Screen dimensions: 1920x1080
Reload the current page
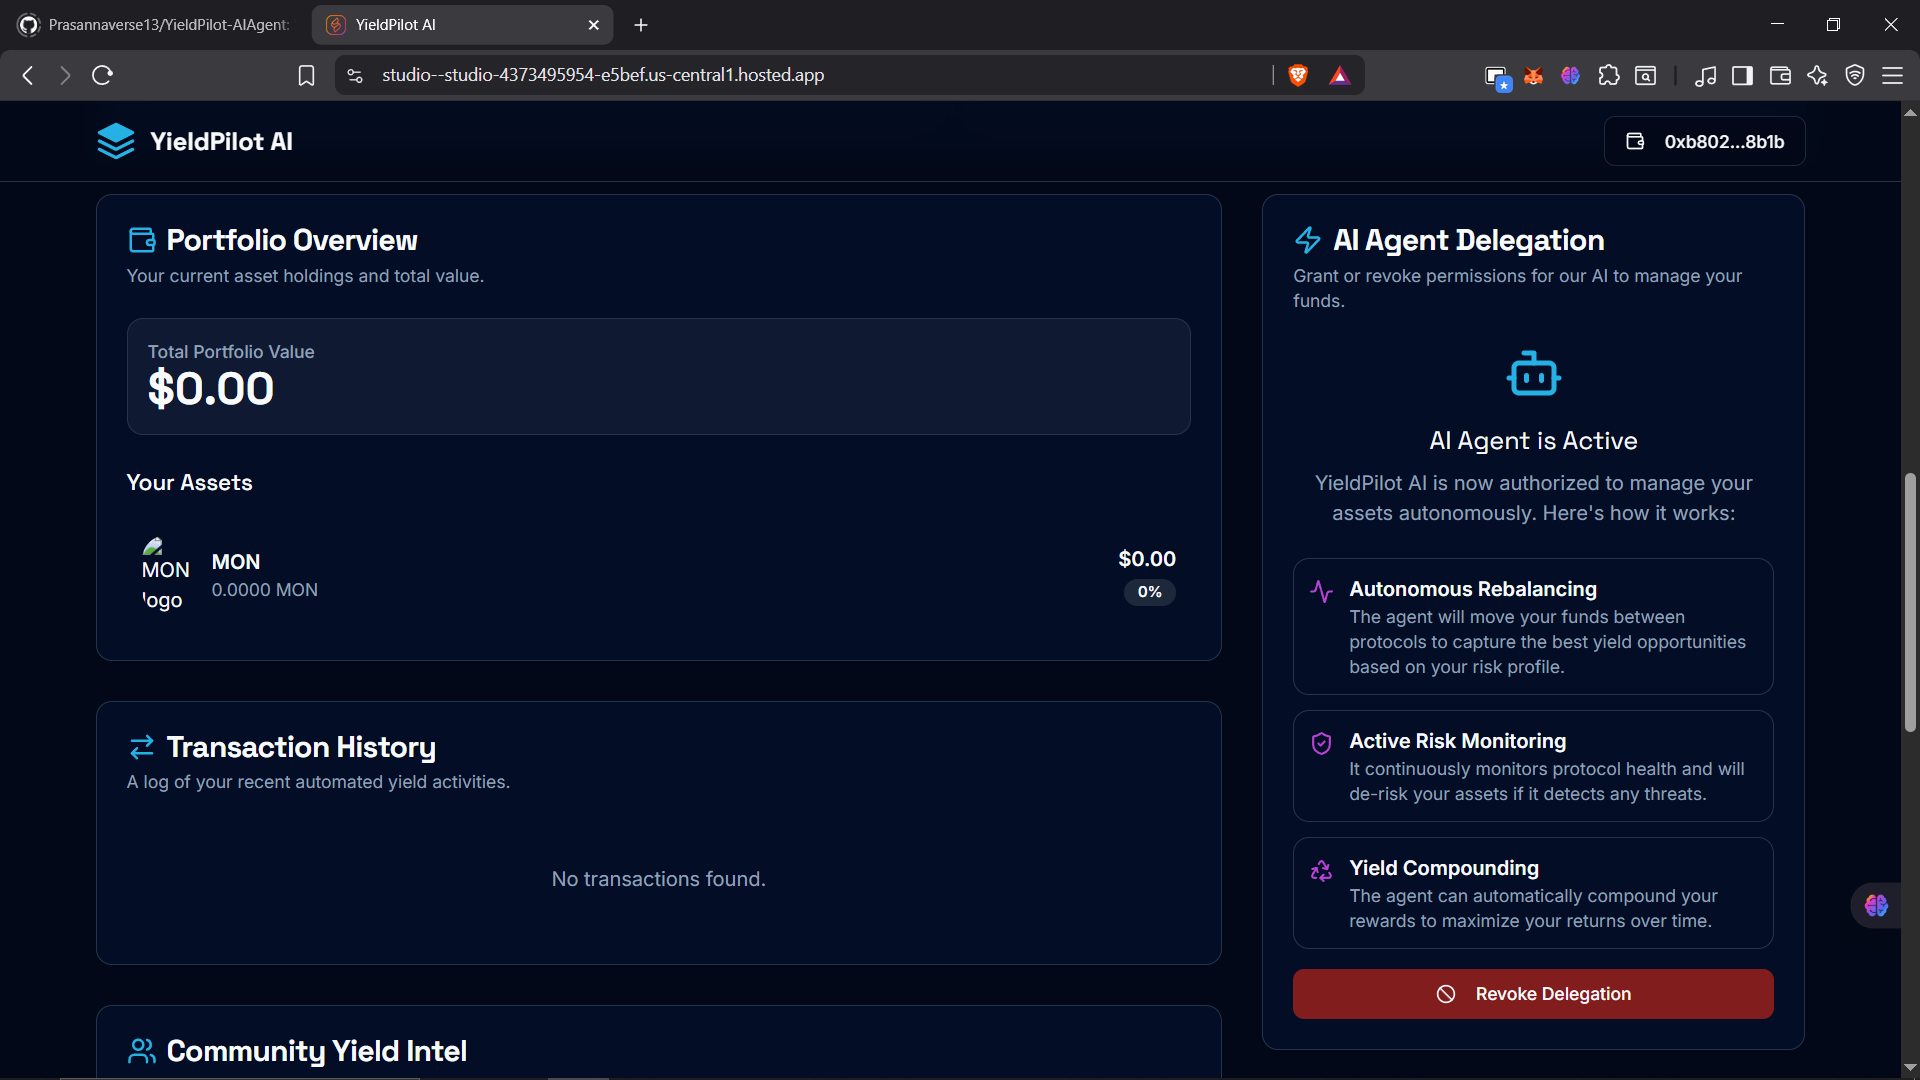pyautogui.click(x=102, y=75)
